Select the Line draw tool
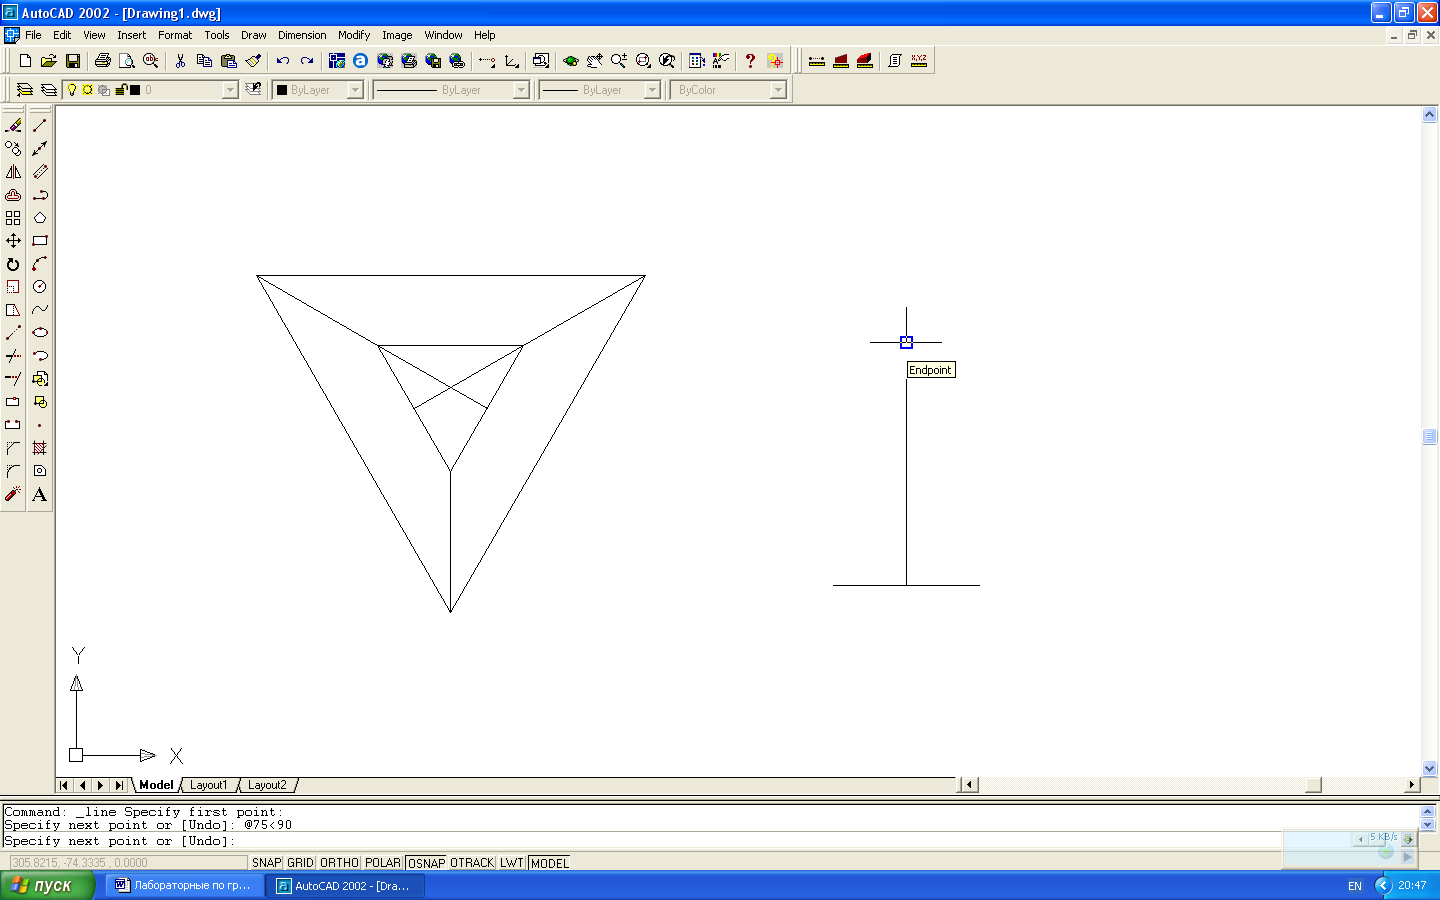The height and width of the screenshot is (900, 1440). pyautogui.click(x=40, y=125)
